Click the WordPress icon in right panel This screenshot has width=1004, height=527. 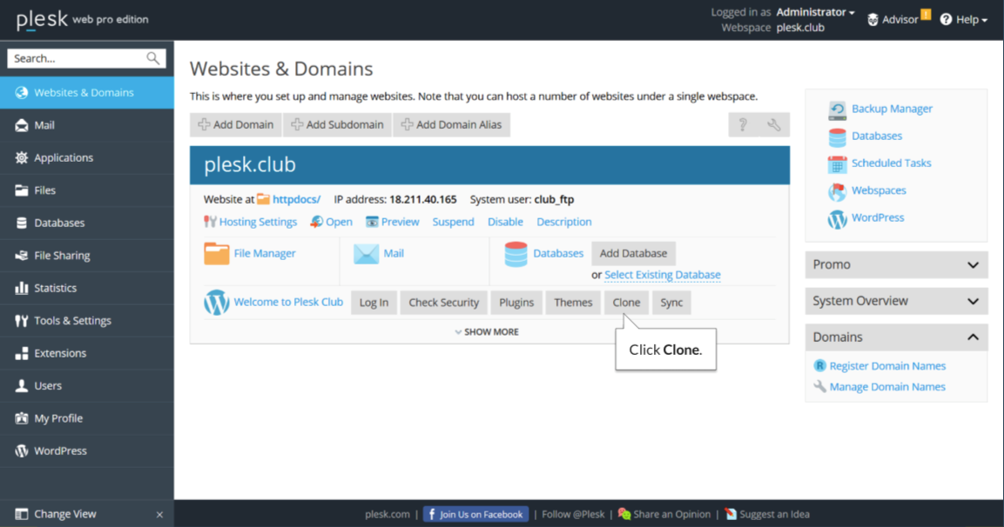click(x=837, y=219)
